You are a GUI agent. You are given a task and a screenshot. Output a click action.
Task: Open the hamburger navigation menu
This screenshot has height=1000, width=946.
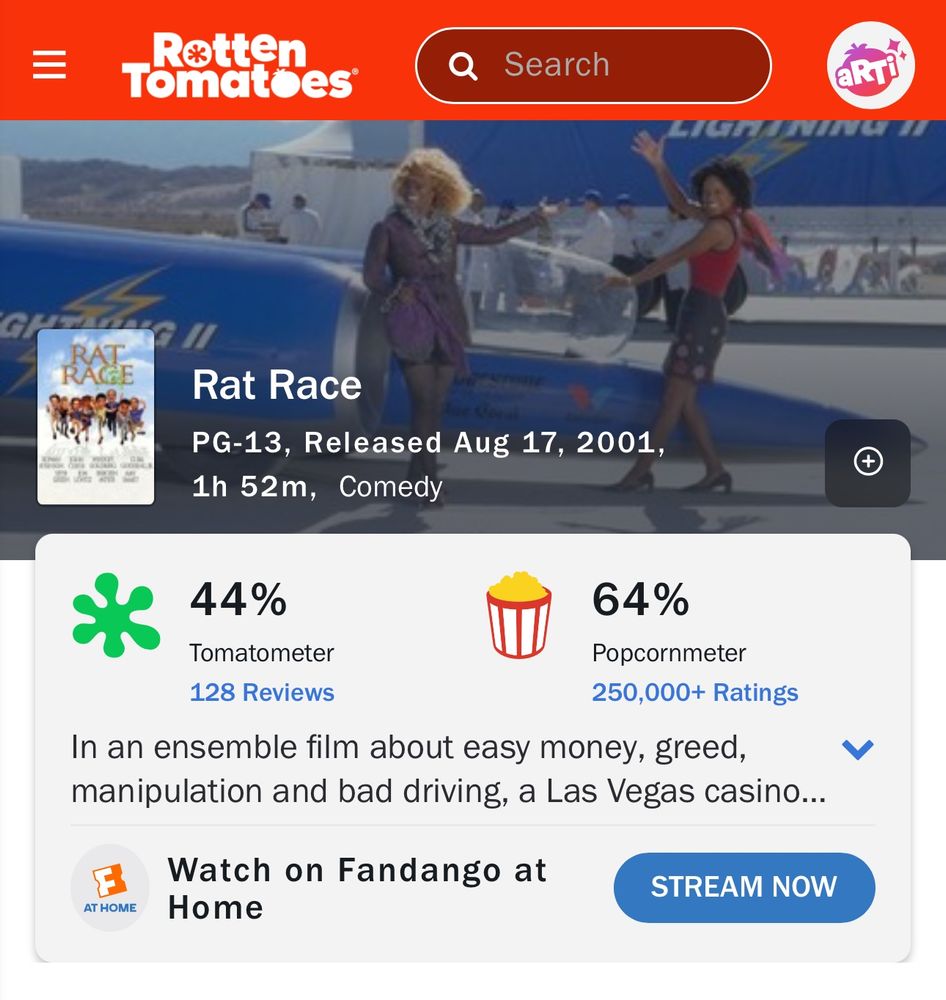click(49, 64)
